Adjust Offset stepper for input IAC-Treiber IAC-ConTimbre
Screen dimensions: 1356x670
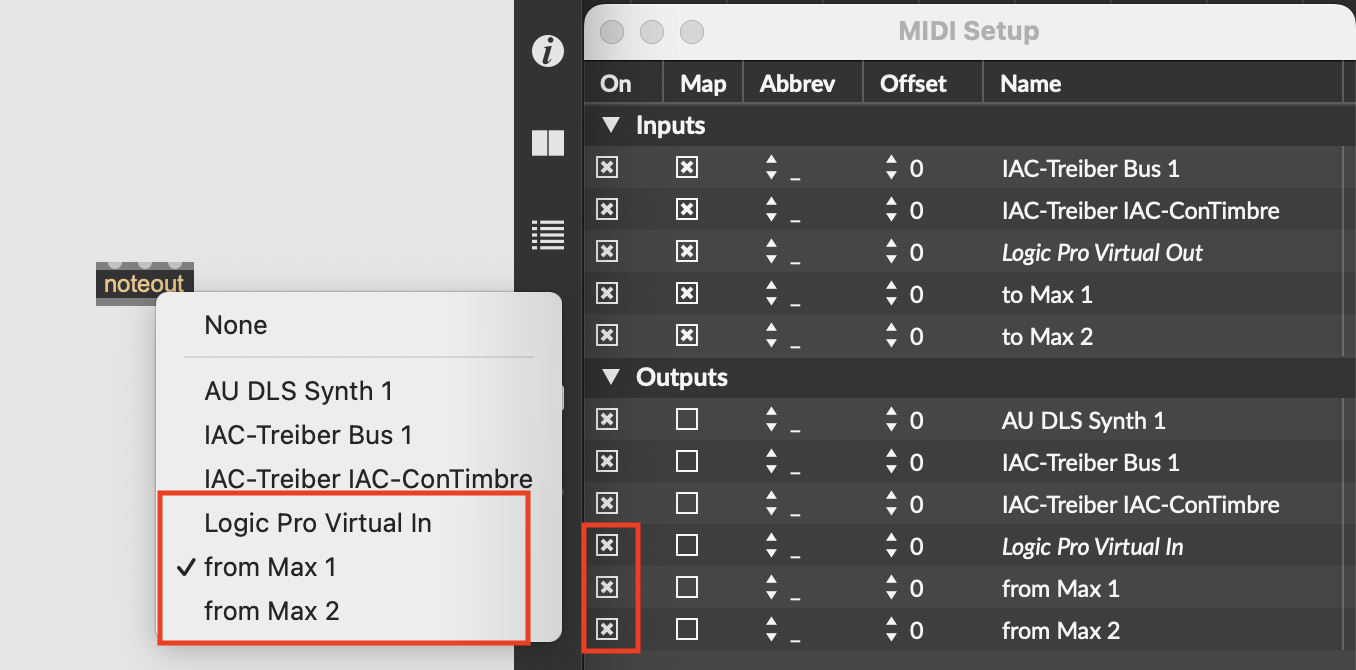pyautogui.click(x=891, y=210)
